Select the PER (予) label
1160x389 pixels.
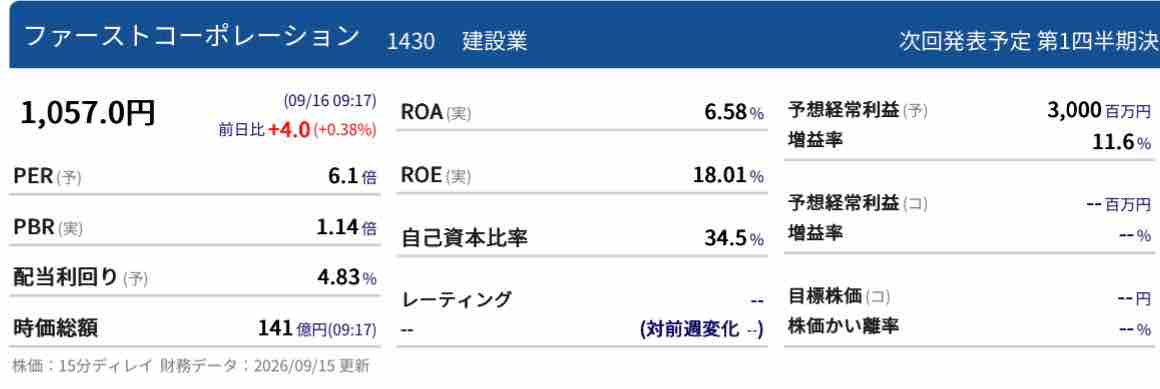click(x=47, y=177)
